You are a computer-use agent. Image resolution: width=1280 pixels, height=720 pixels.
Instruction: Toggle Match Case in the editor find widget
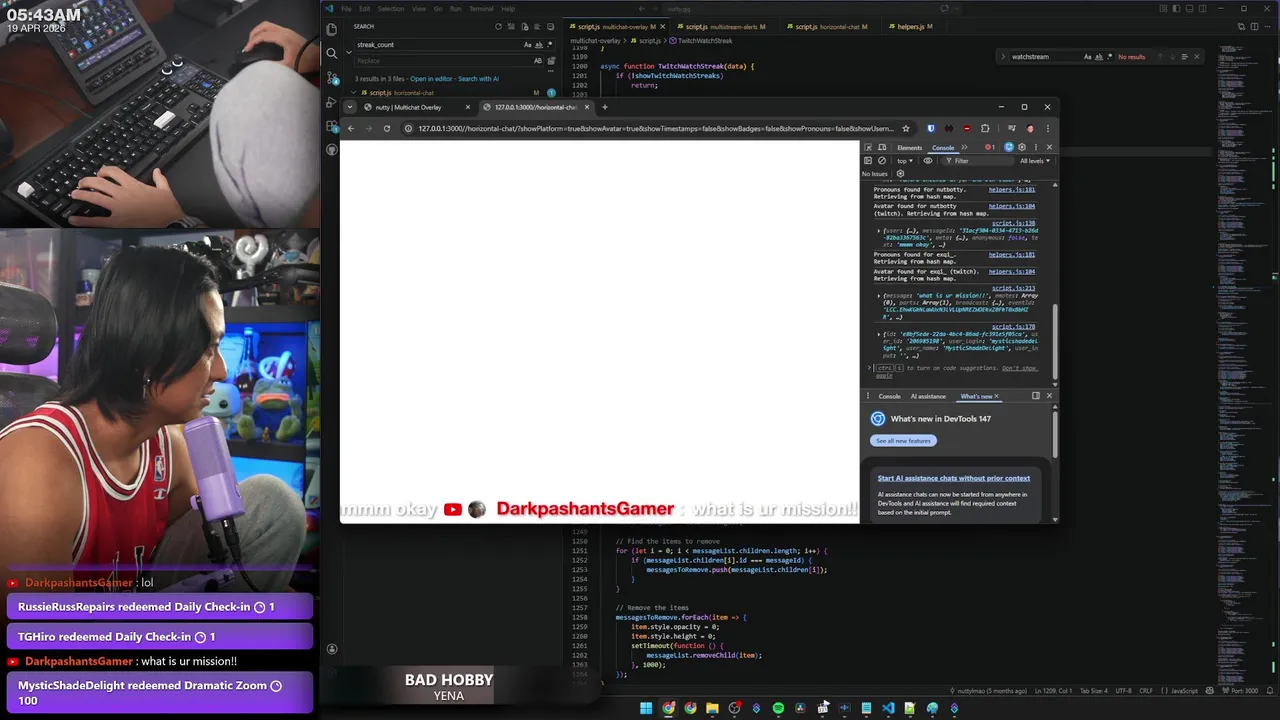[1088, 57]
